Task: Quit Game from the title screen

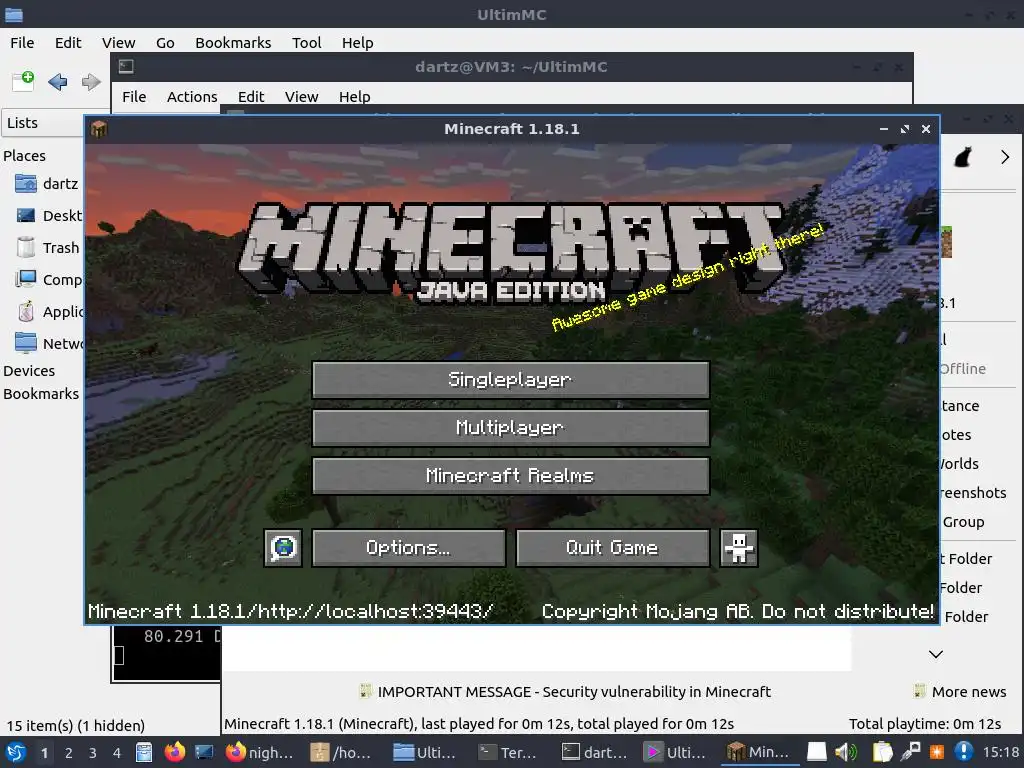Action: pyautogui.click(x=613, y=547)
